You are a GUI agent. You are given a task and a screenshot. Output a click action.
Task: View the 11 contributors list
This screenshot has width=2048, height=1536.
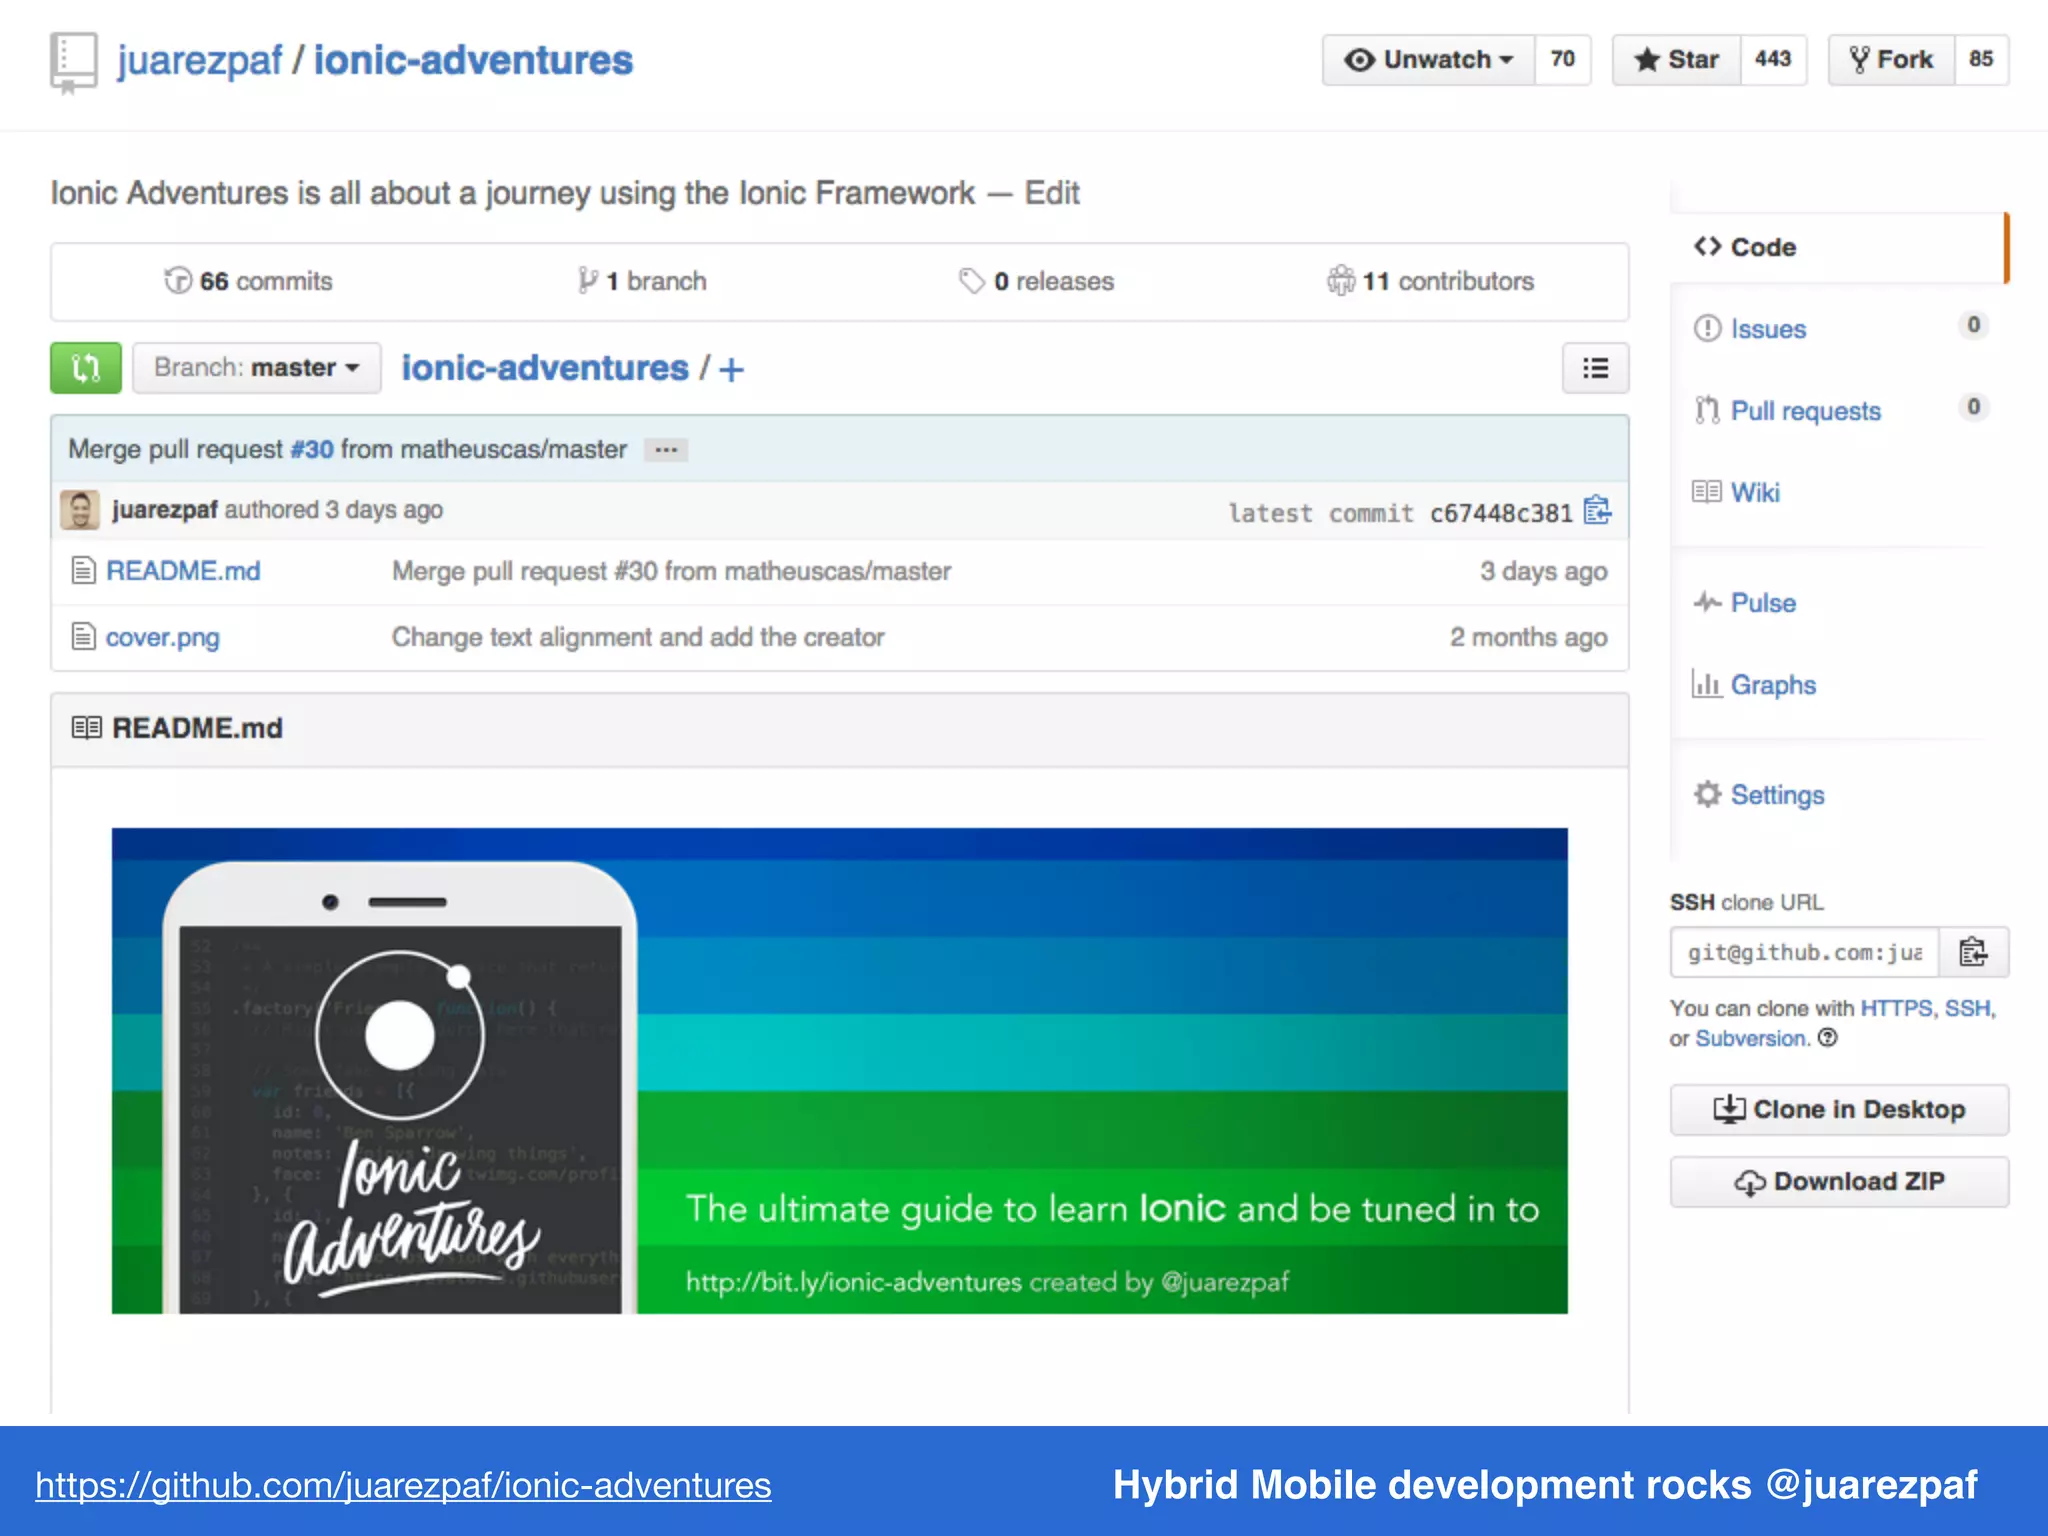point(1430,281)
